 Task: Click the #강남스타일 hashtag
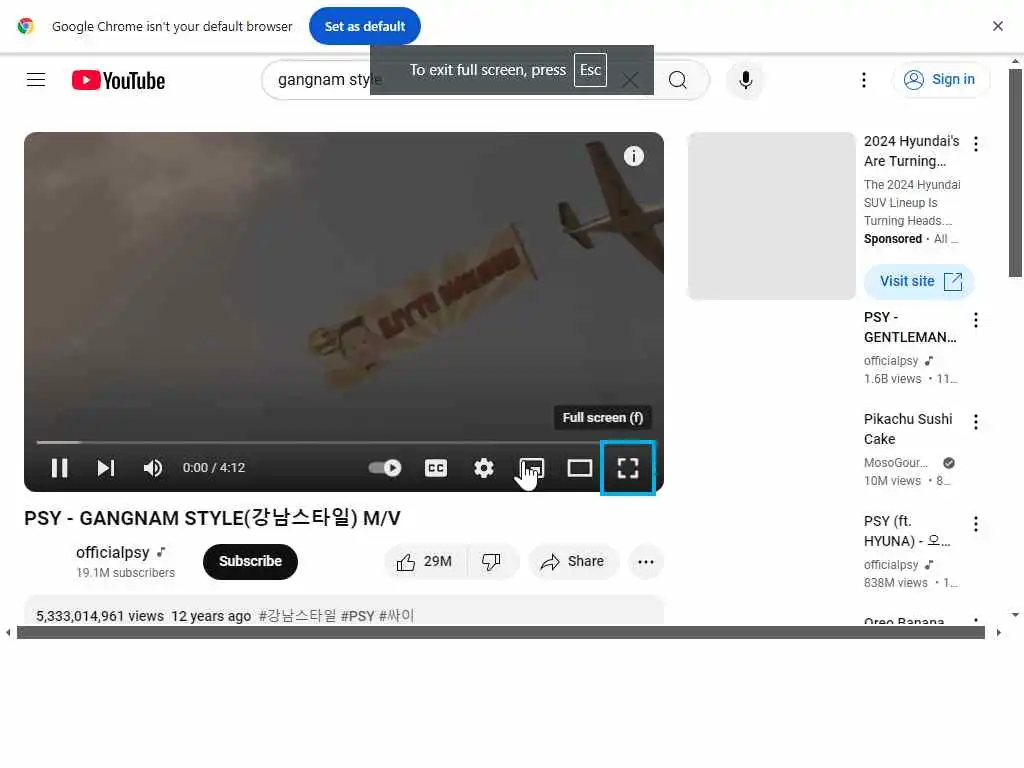point(297,616)
